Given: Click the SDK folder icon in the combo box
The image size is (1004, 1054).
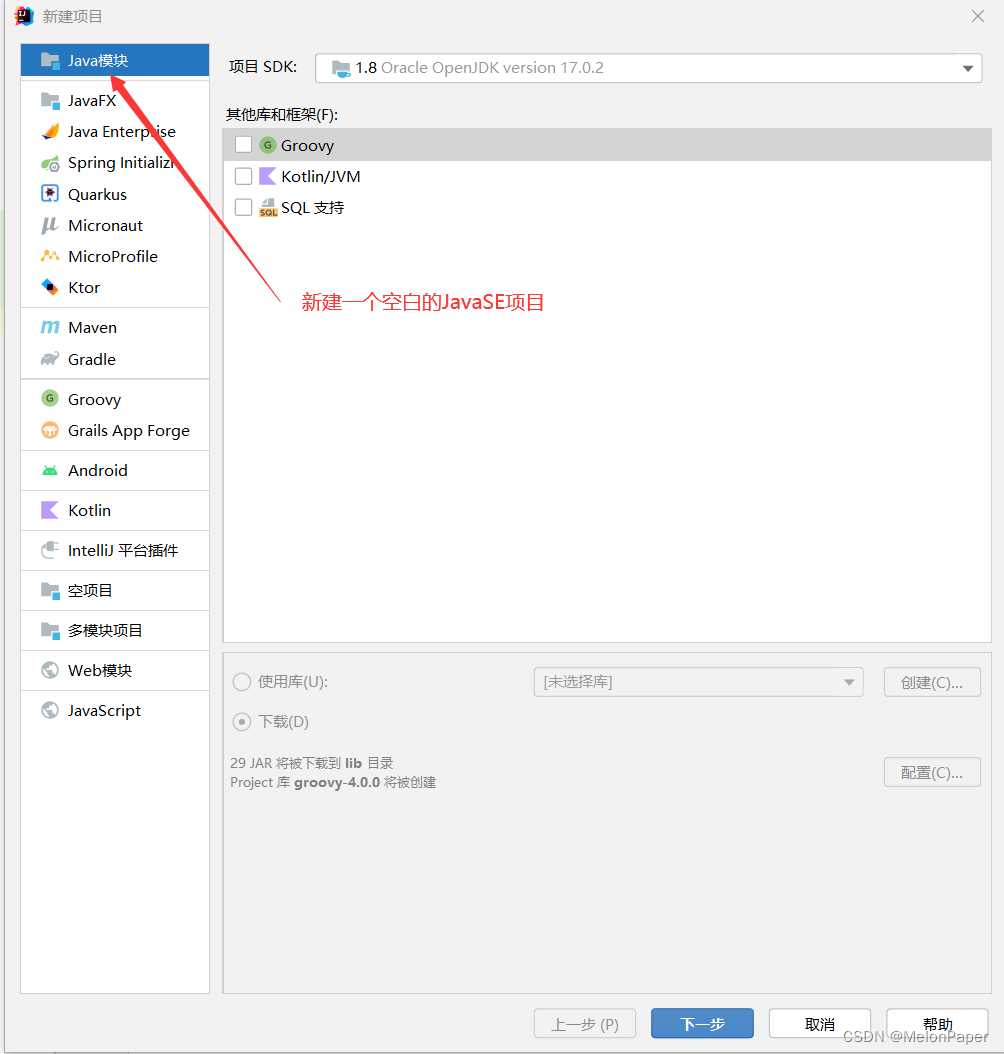Looking at the screenshot, I should tap(341, 69).
